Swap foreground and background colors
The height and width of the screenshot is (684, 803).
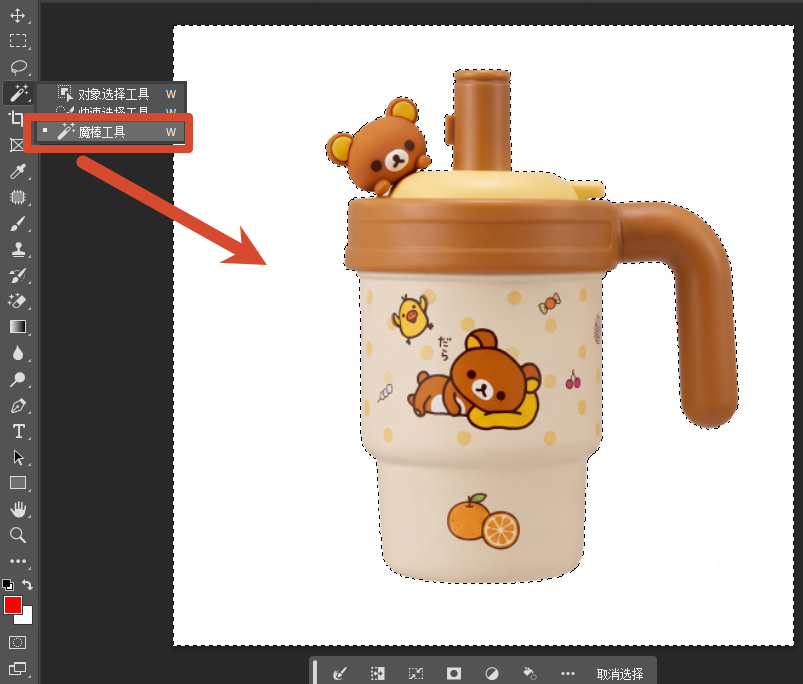(27, 585)
